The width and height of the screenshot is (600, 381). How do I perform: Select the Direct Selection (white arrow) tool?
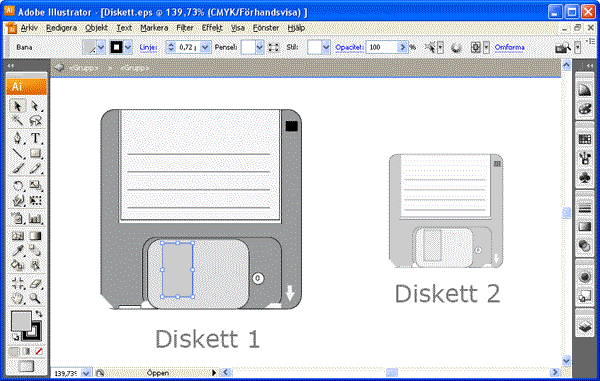click(x=35, y=106)
